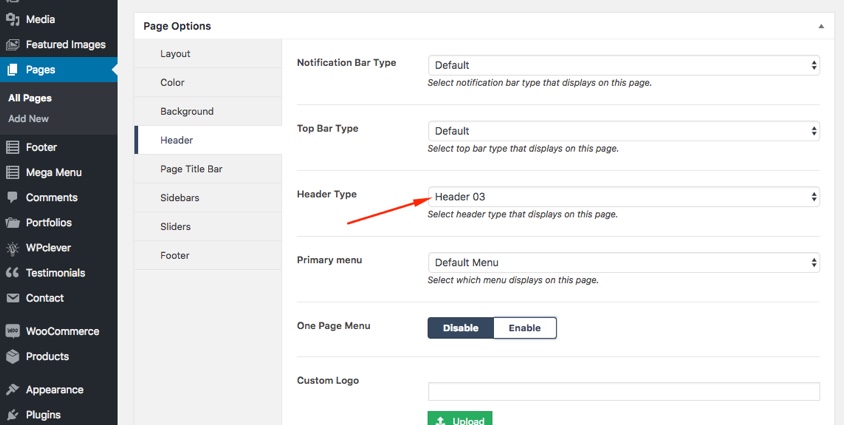
Task: Click the Comments speech bubble icon
Action: (12, 198)
